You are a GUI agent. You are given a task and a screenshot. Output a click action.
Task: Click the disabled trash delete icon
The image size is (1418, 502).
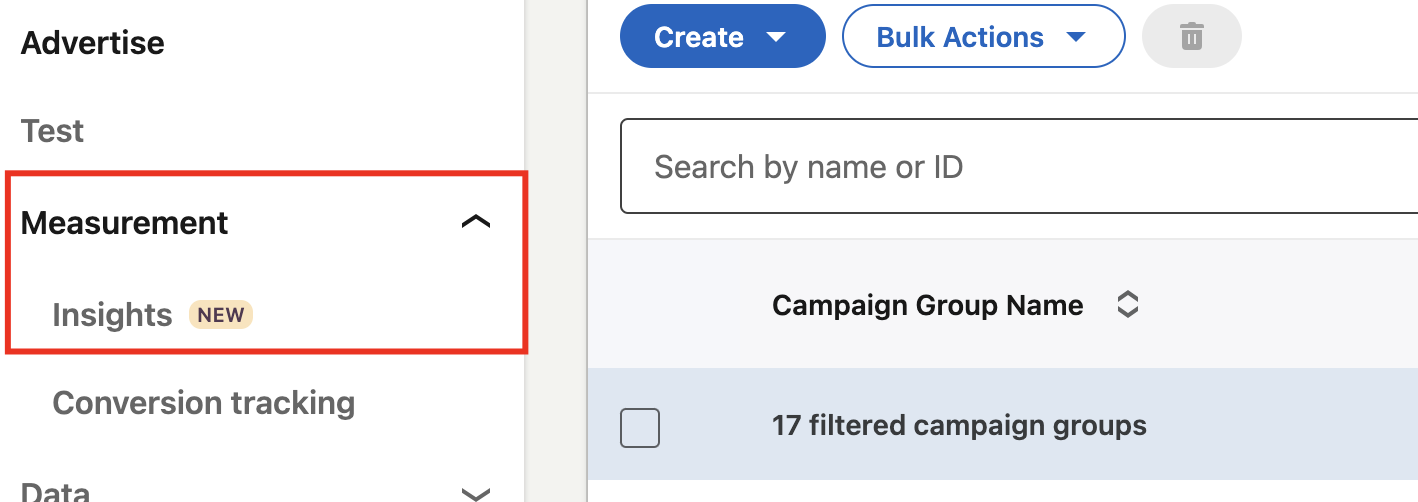[x=1191, y=38]
